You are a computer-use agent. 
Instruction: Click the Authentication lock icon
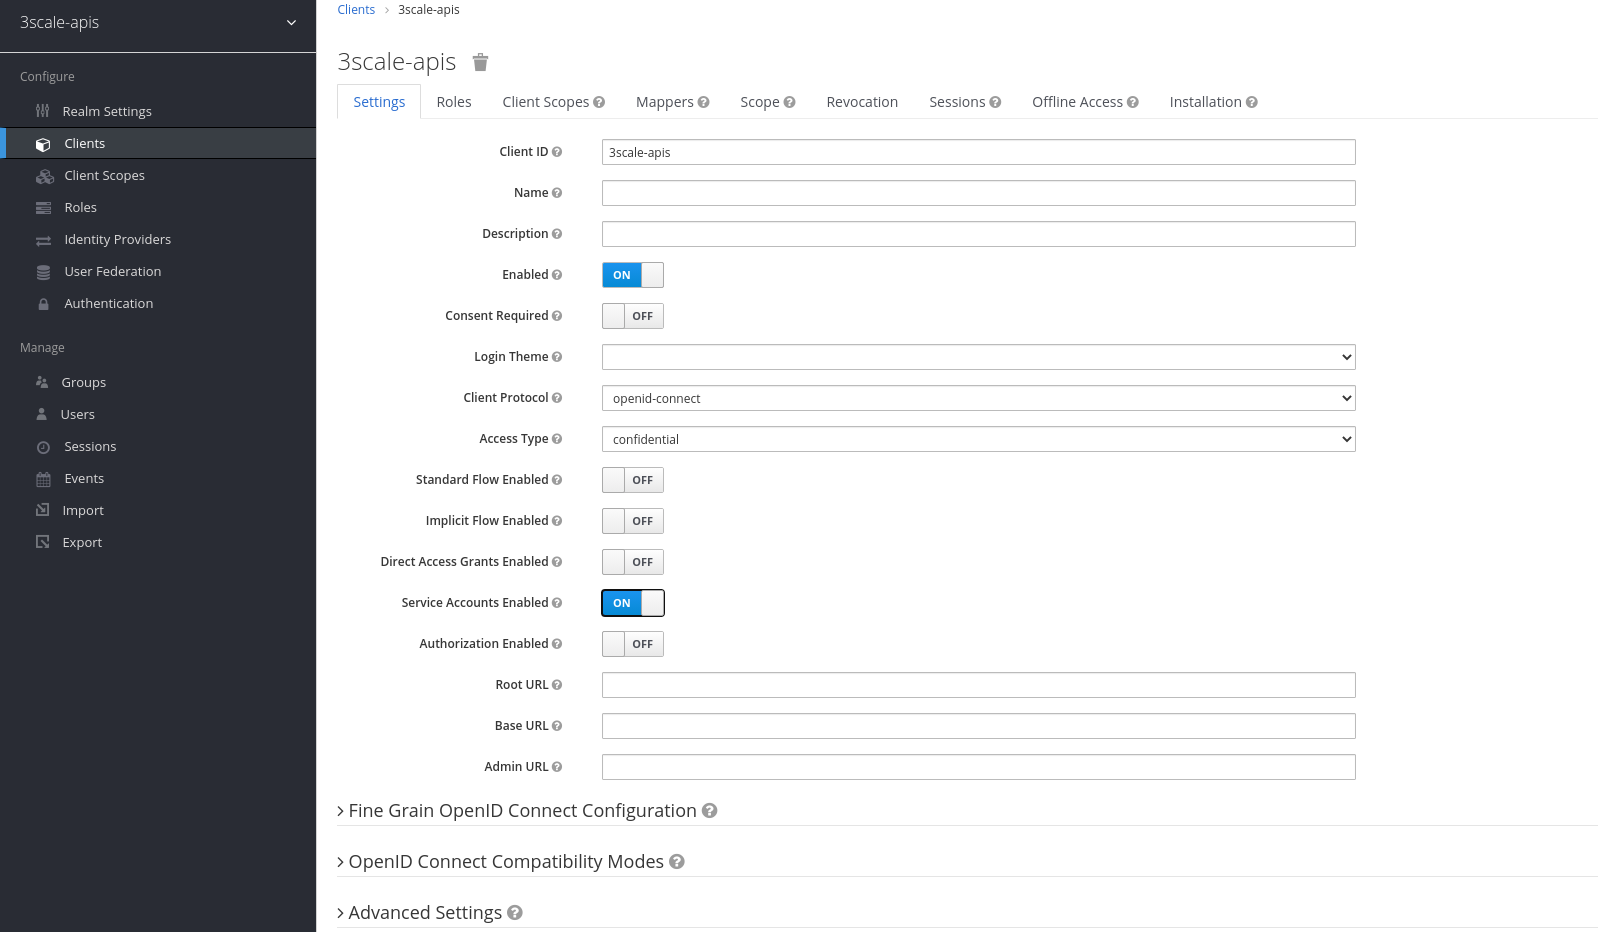[x=43, y=304]
